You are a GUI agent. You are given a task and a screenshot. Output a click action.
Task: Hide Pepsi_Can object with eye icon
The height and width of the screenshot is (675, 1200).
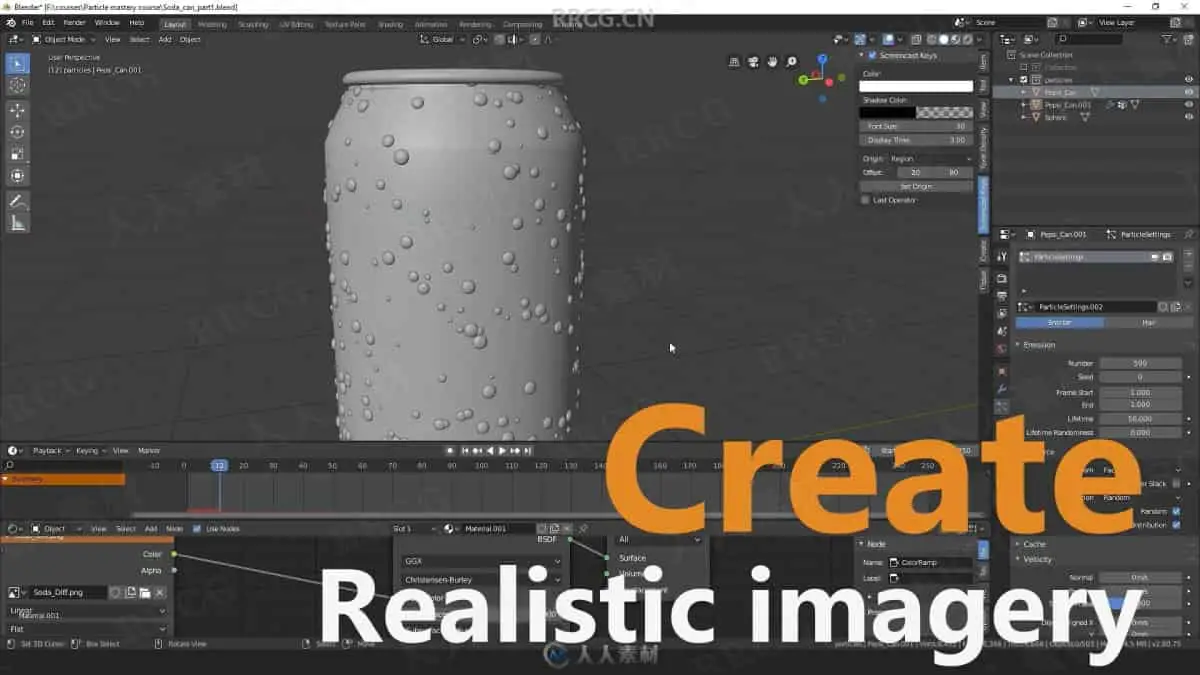click(1189, 92)
